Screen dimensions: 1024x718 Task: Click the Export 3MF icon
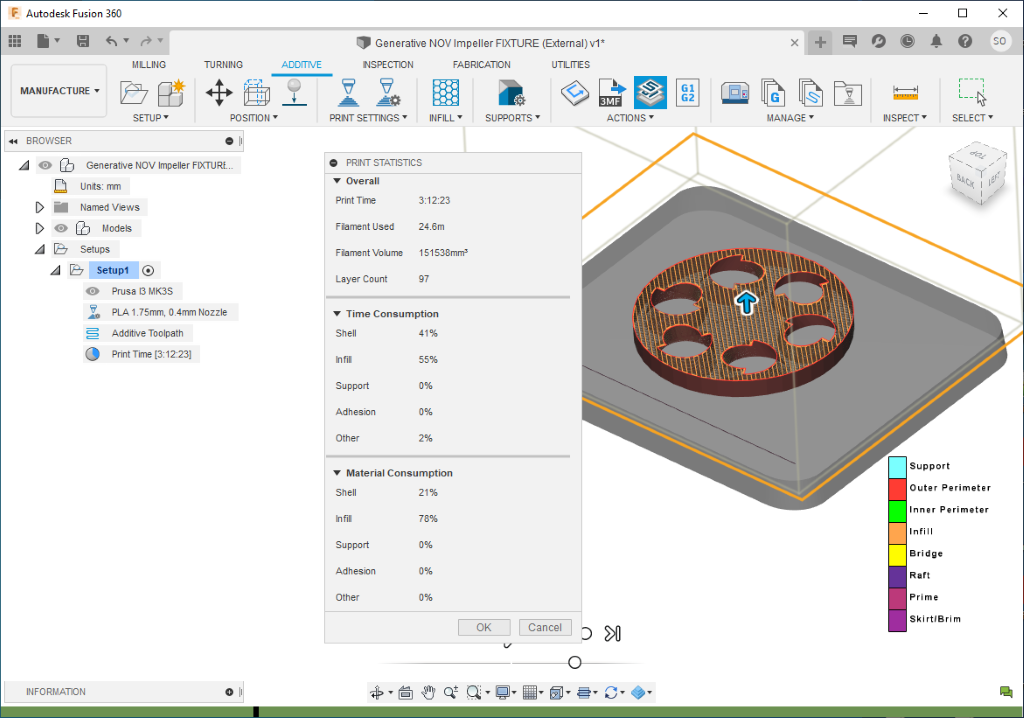pyautogui.click(x=611, y=92)
